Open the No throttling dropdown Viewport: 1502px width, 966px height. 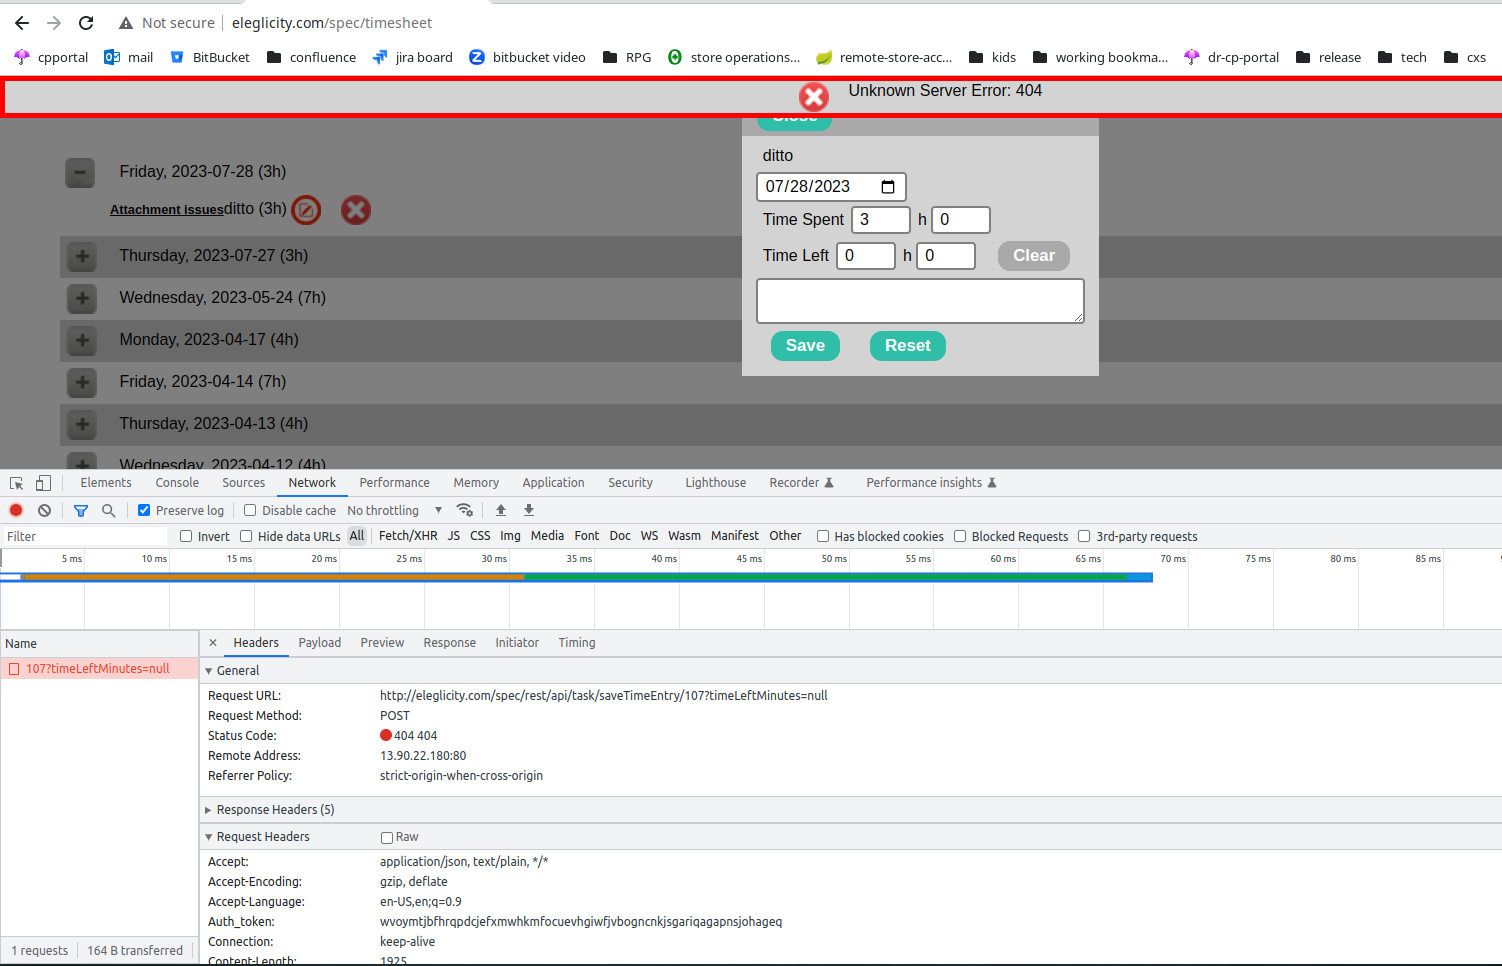pos(394,510)
